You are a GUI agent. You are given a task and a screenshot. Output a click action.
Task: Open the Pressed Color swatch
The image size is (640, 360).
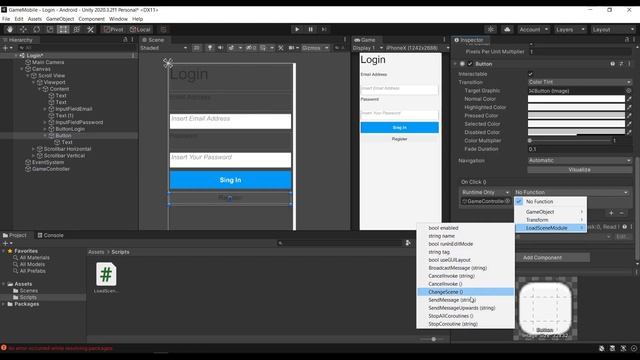[x=576, y=116]
